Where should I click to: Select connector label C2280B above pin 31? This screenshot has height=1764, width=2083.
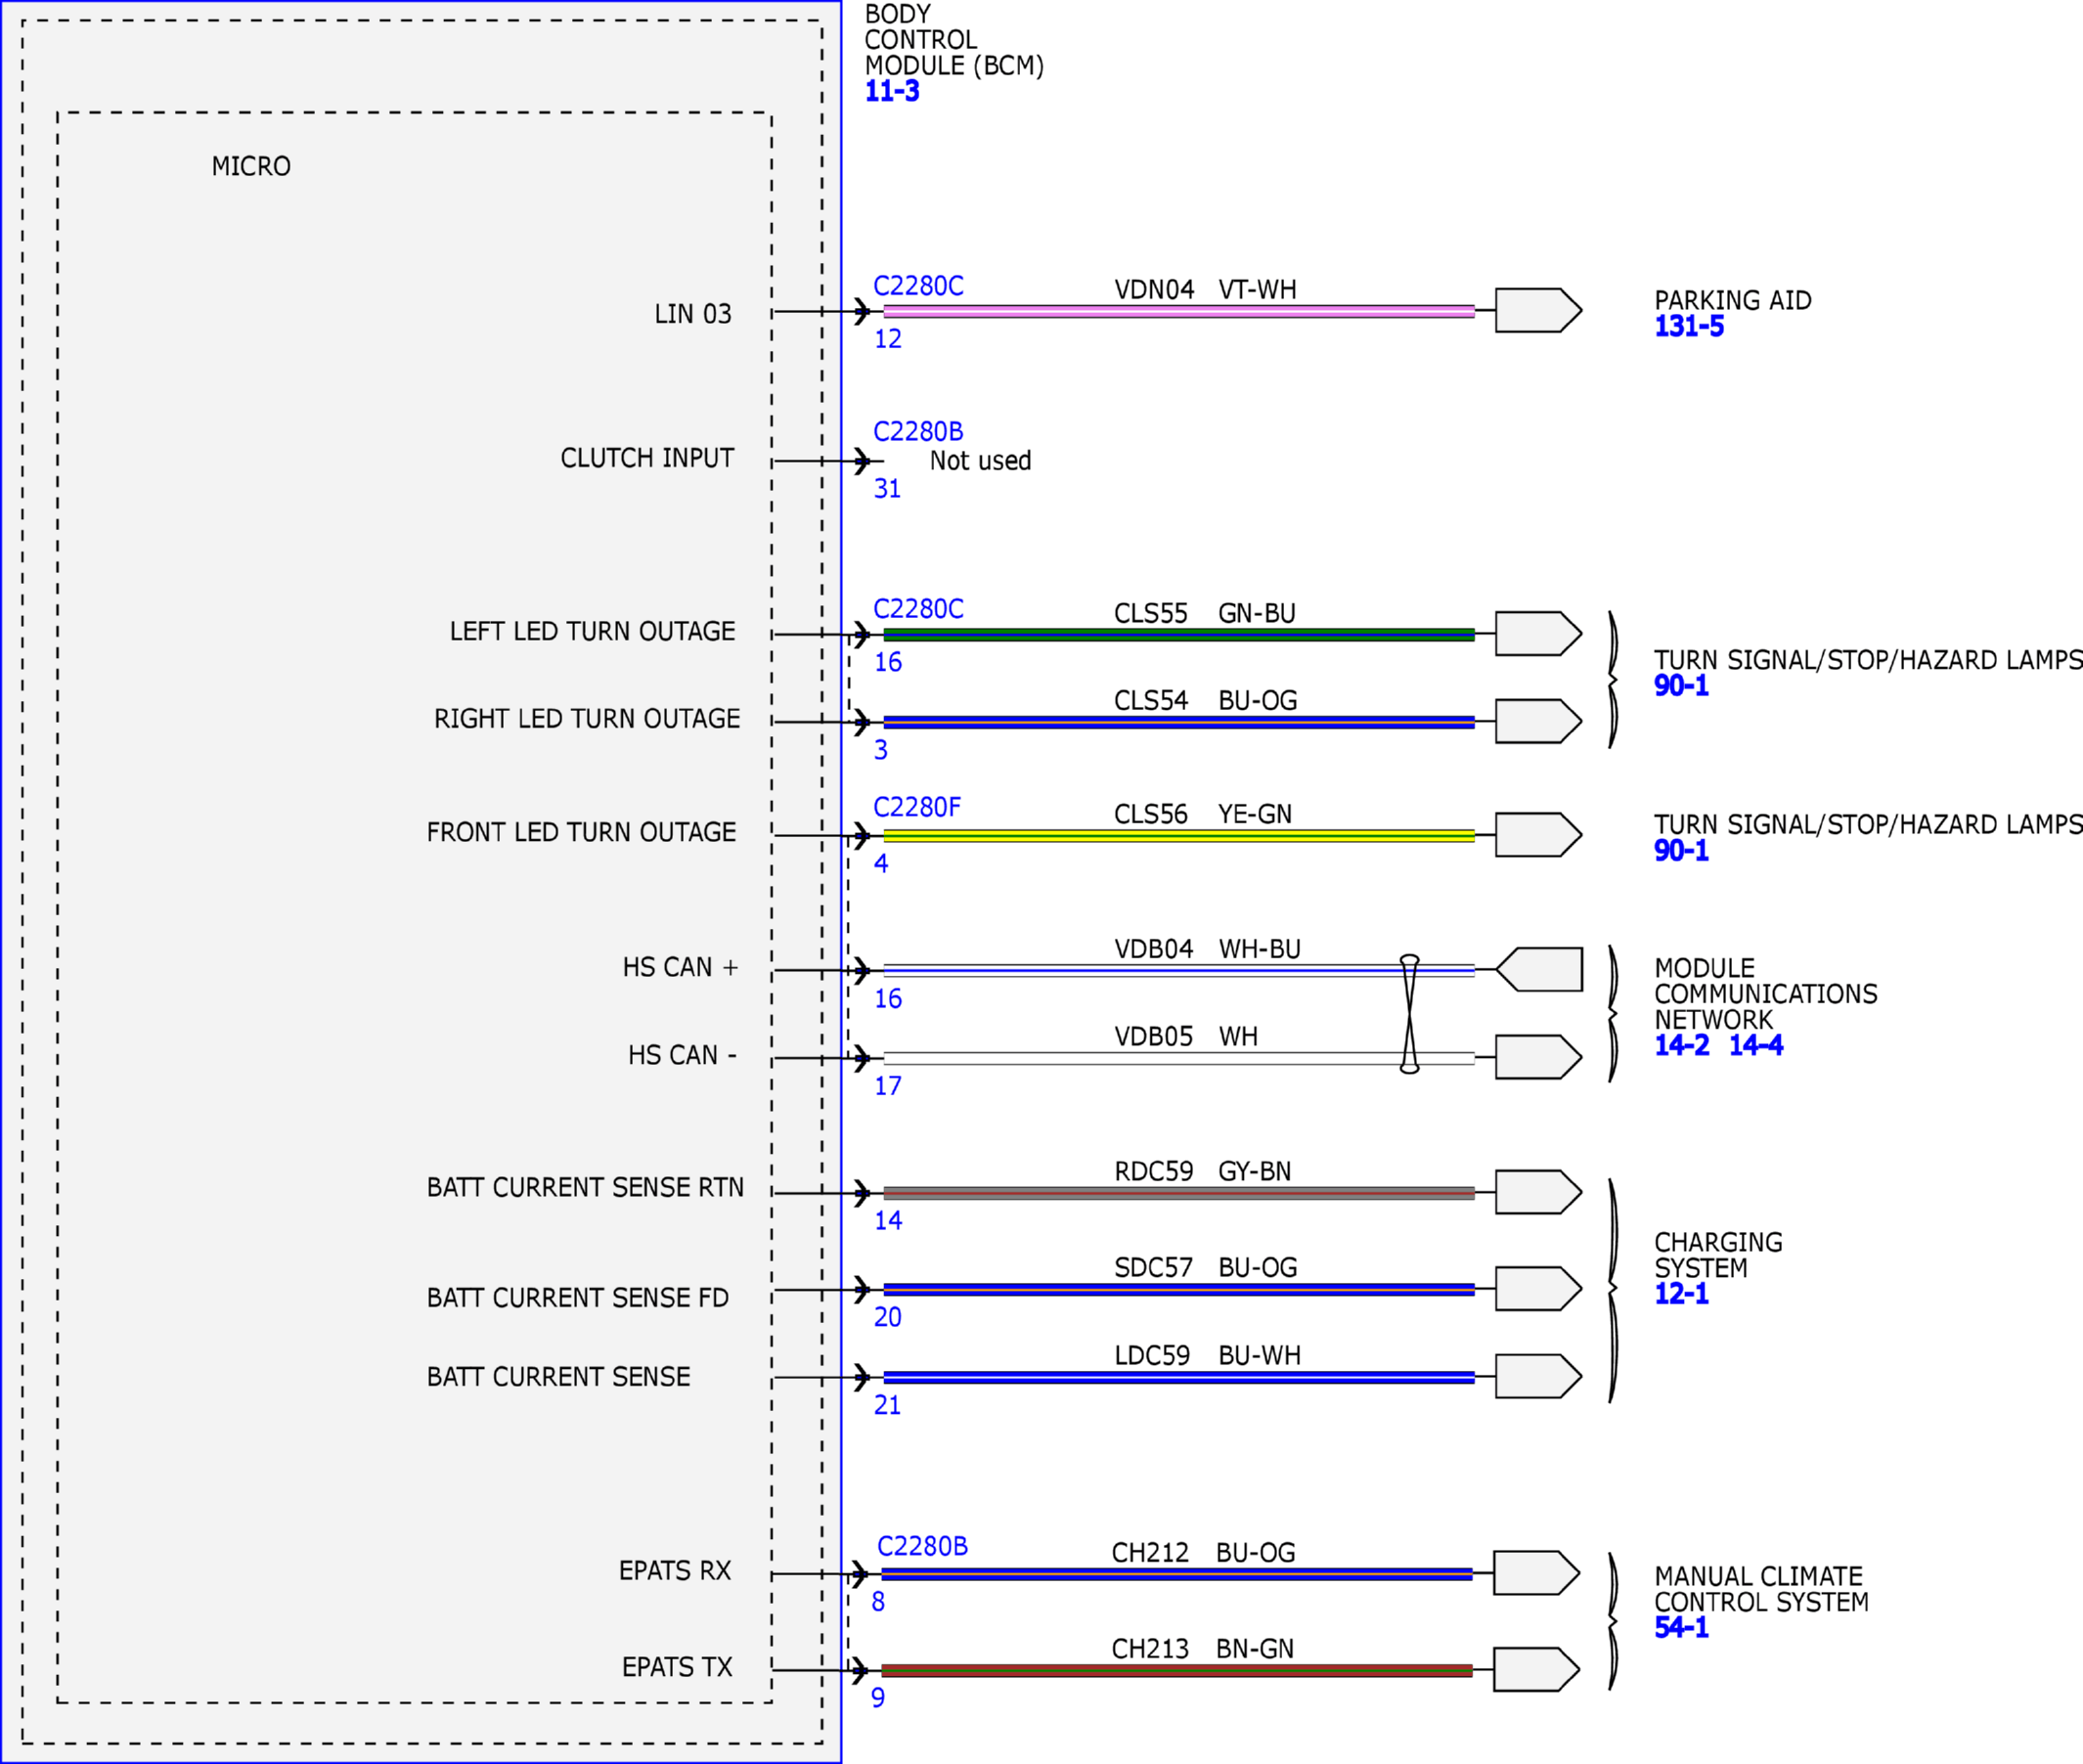[x=918, y=432]
